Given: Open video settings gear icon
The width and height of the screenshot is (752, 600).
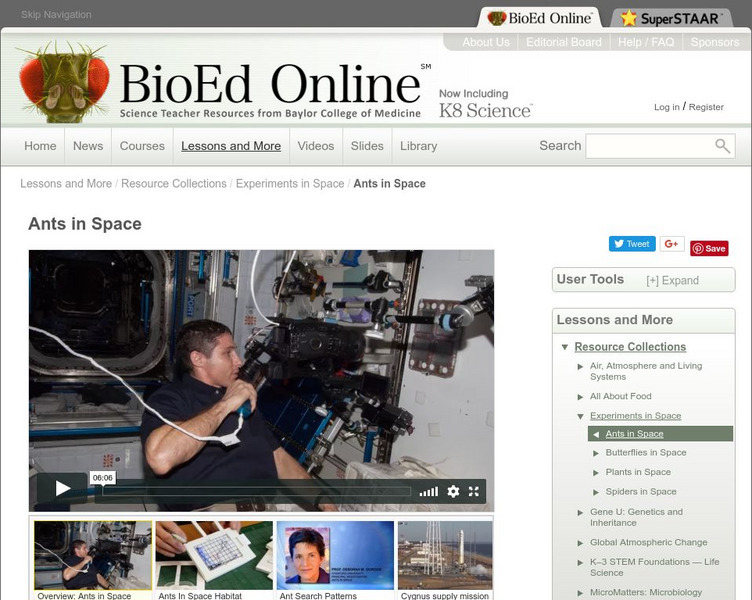Looking at the screenshot, I should pyautogui.click(x=453, y=491).
